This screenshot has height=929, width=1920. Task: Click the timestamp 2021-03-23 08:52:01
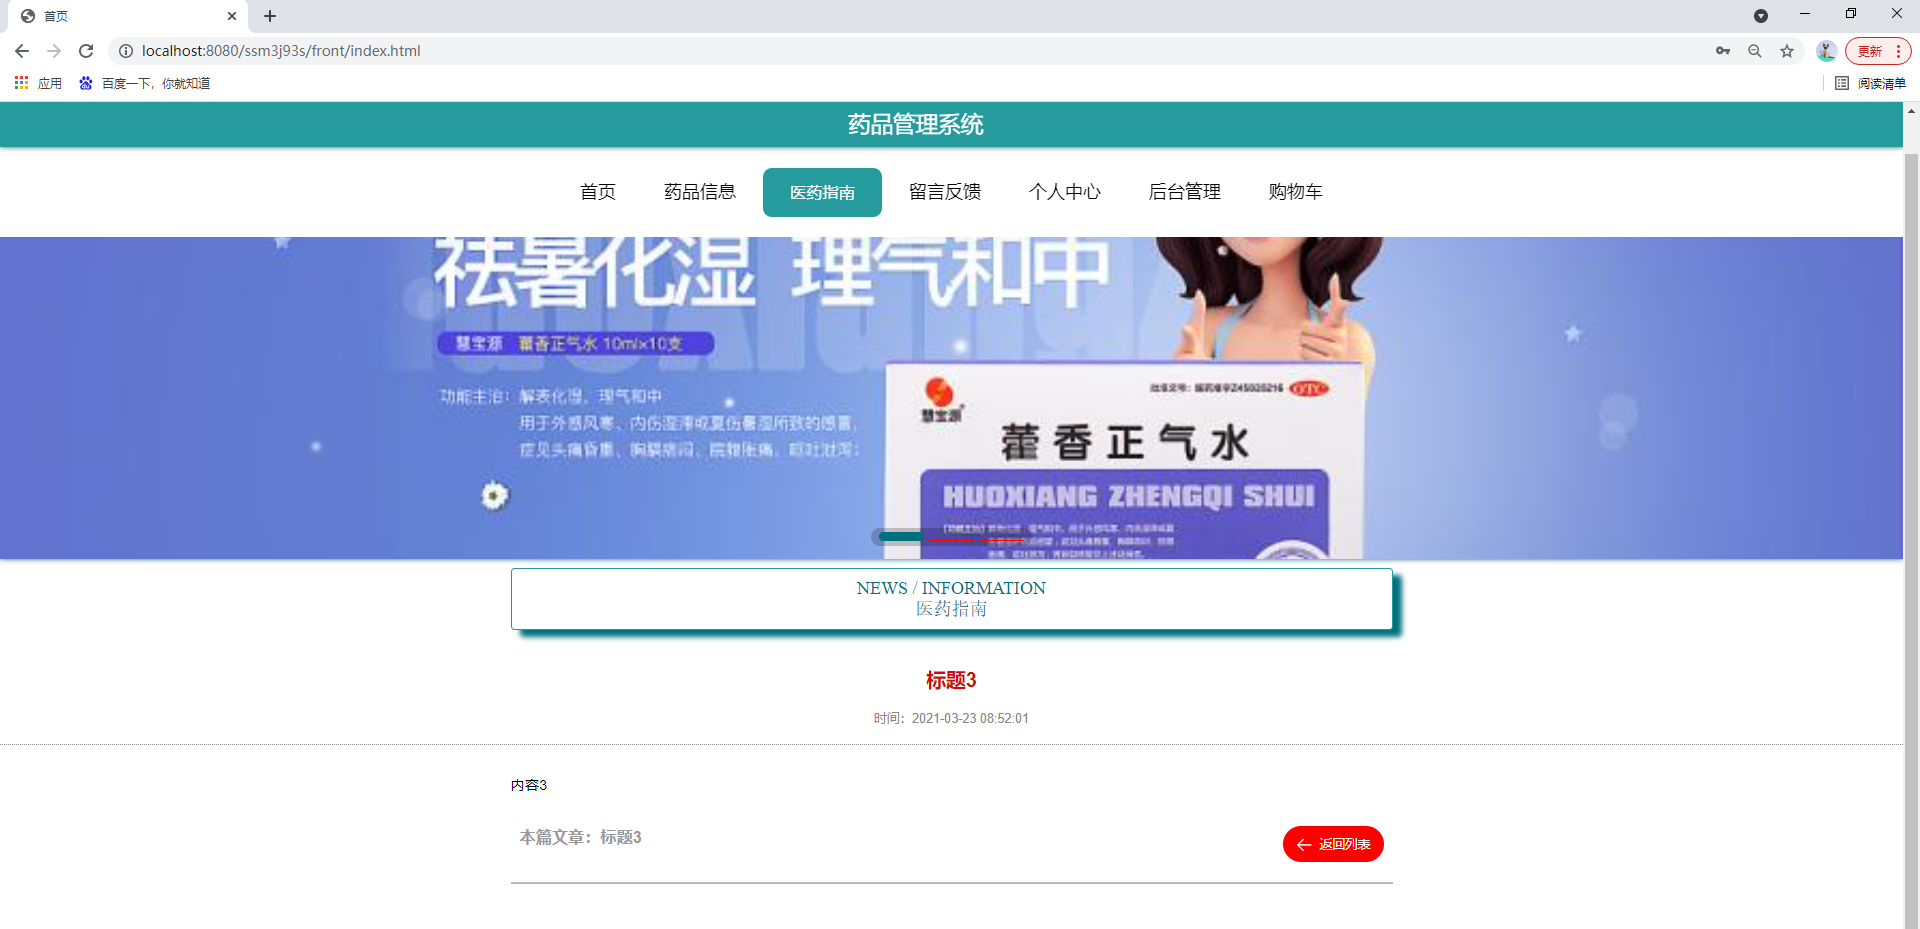[x=970, y=718]
